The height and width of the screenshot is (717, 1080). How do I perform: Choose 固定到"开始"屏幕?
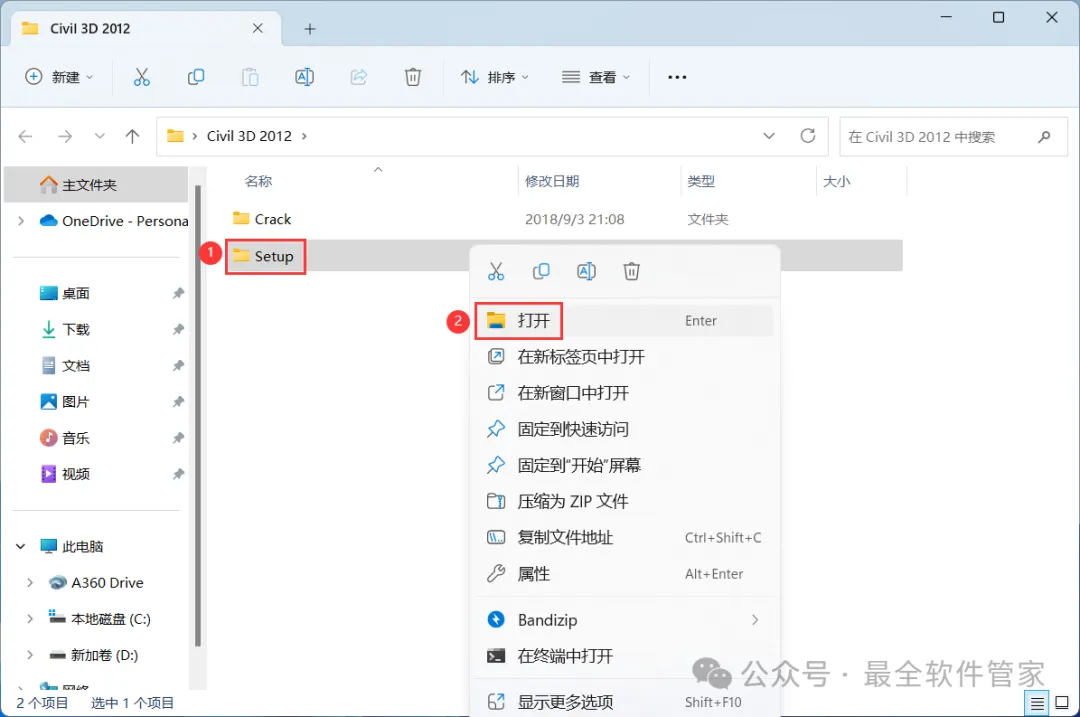point(625,465)
